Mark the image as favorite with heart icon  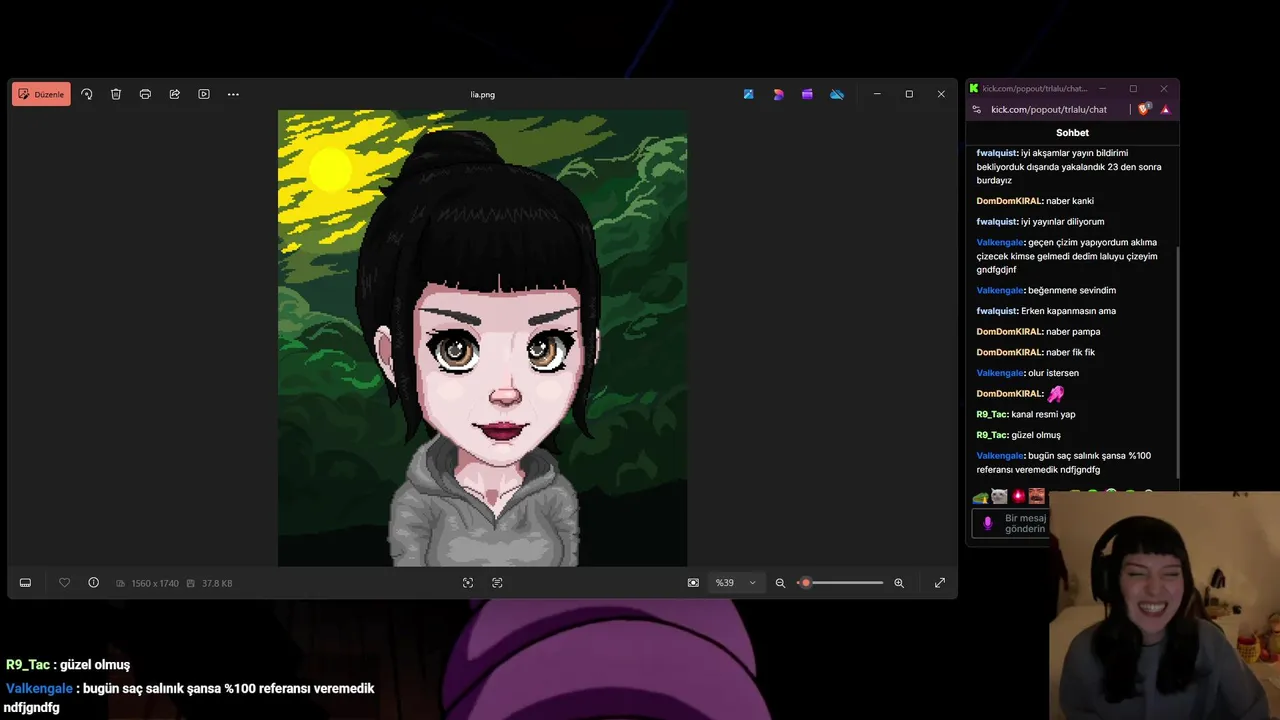64,583
